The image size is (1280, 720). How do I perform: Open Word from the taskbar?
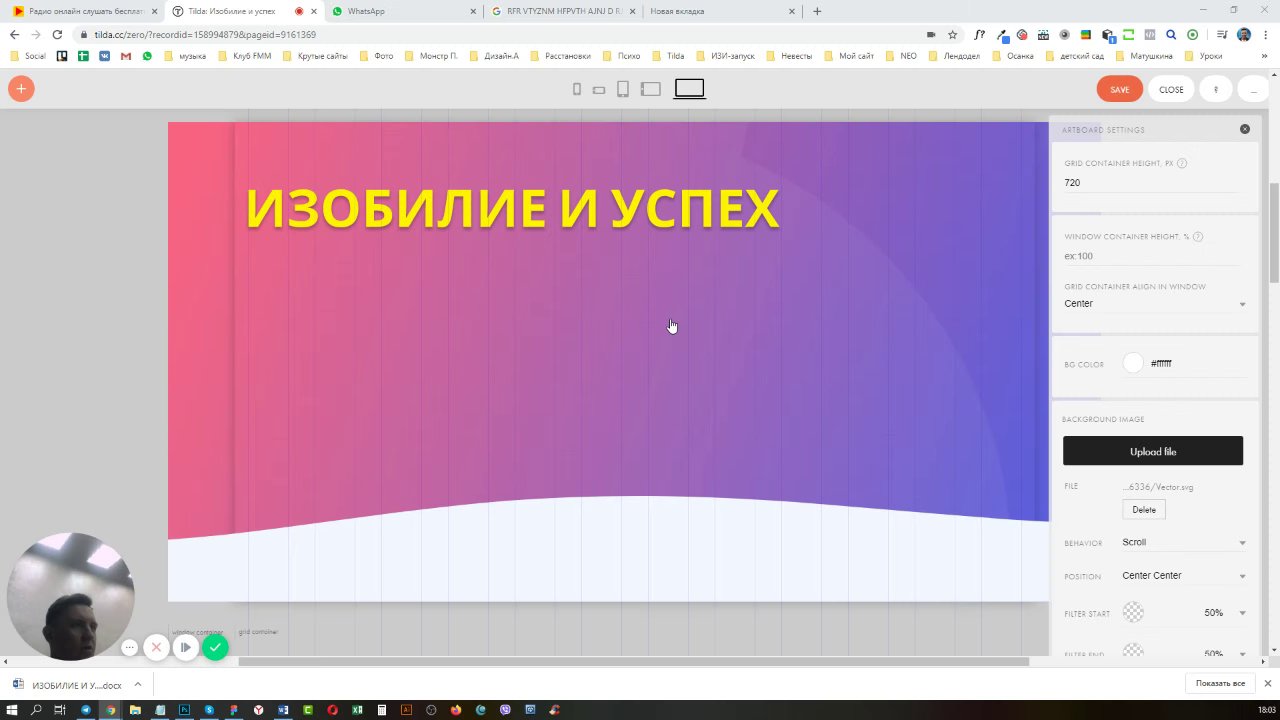pyautogui.click(x=283, y=710)
